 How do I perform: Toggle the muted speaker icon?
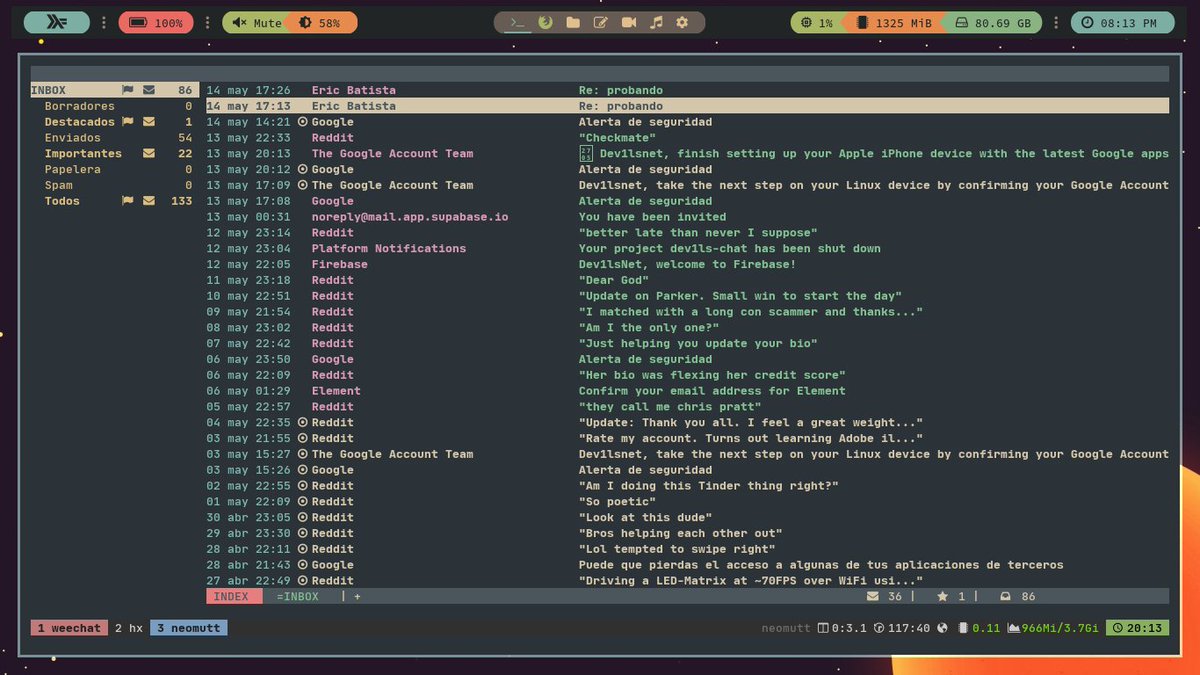point(238,22)
